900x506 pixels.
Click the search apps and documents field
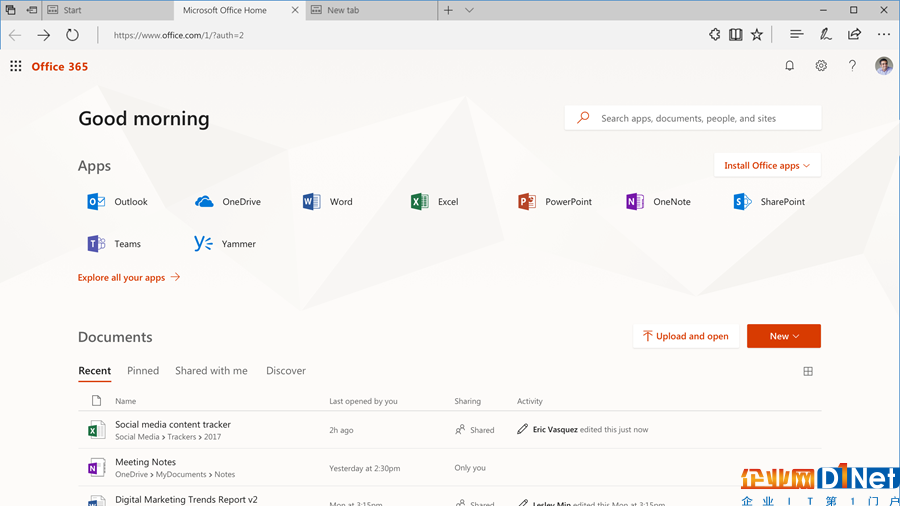click(x=693, y=118)
